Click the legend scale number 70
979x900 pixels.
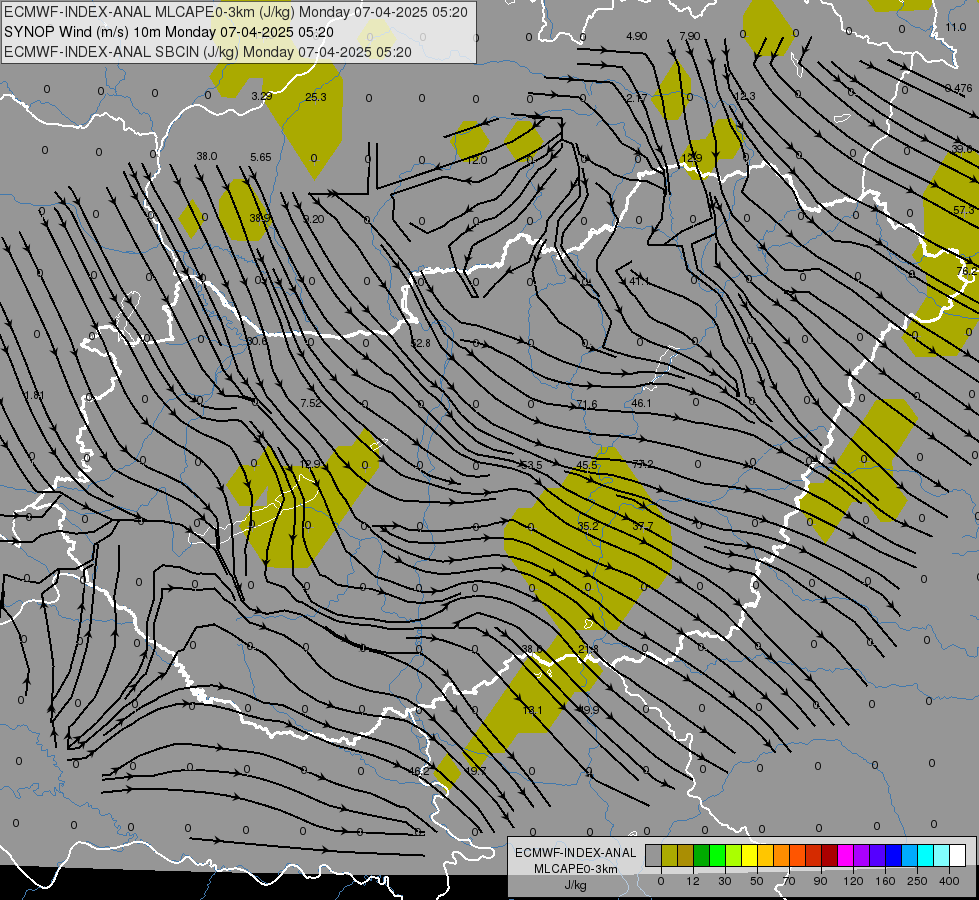point(789,881)
